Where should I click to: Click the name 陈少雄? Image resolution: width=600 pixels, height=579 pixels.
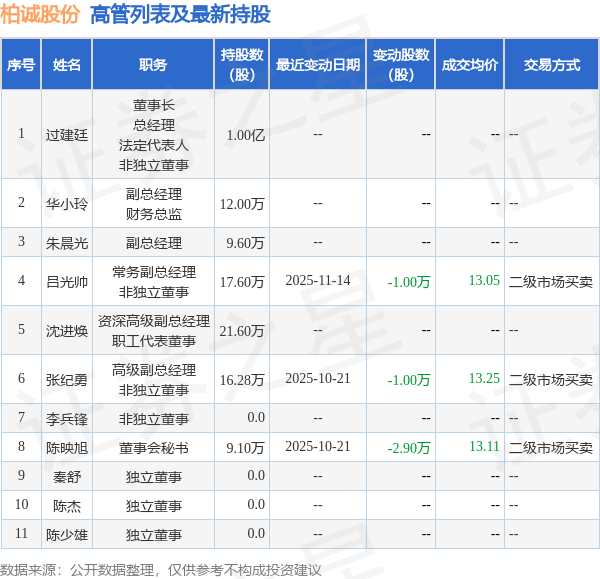(x=67, y=535)
